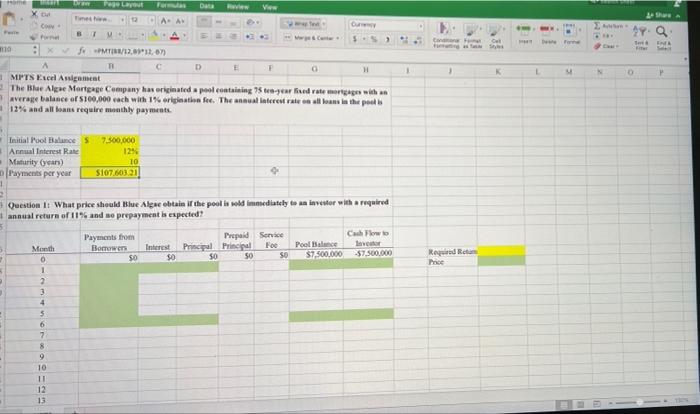Image resolution: width=700 pixels, height=414 pixels.
Task: Apply red font color A
Action: point(175,36)
